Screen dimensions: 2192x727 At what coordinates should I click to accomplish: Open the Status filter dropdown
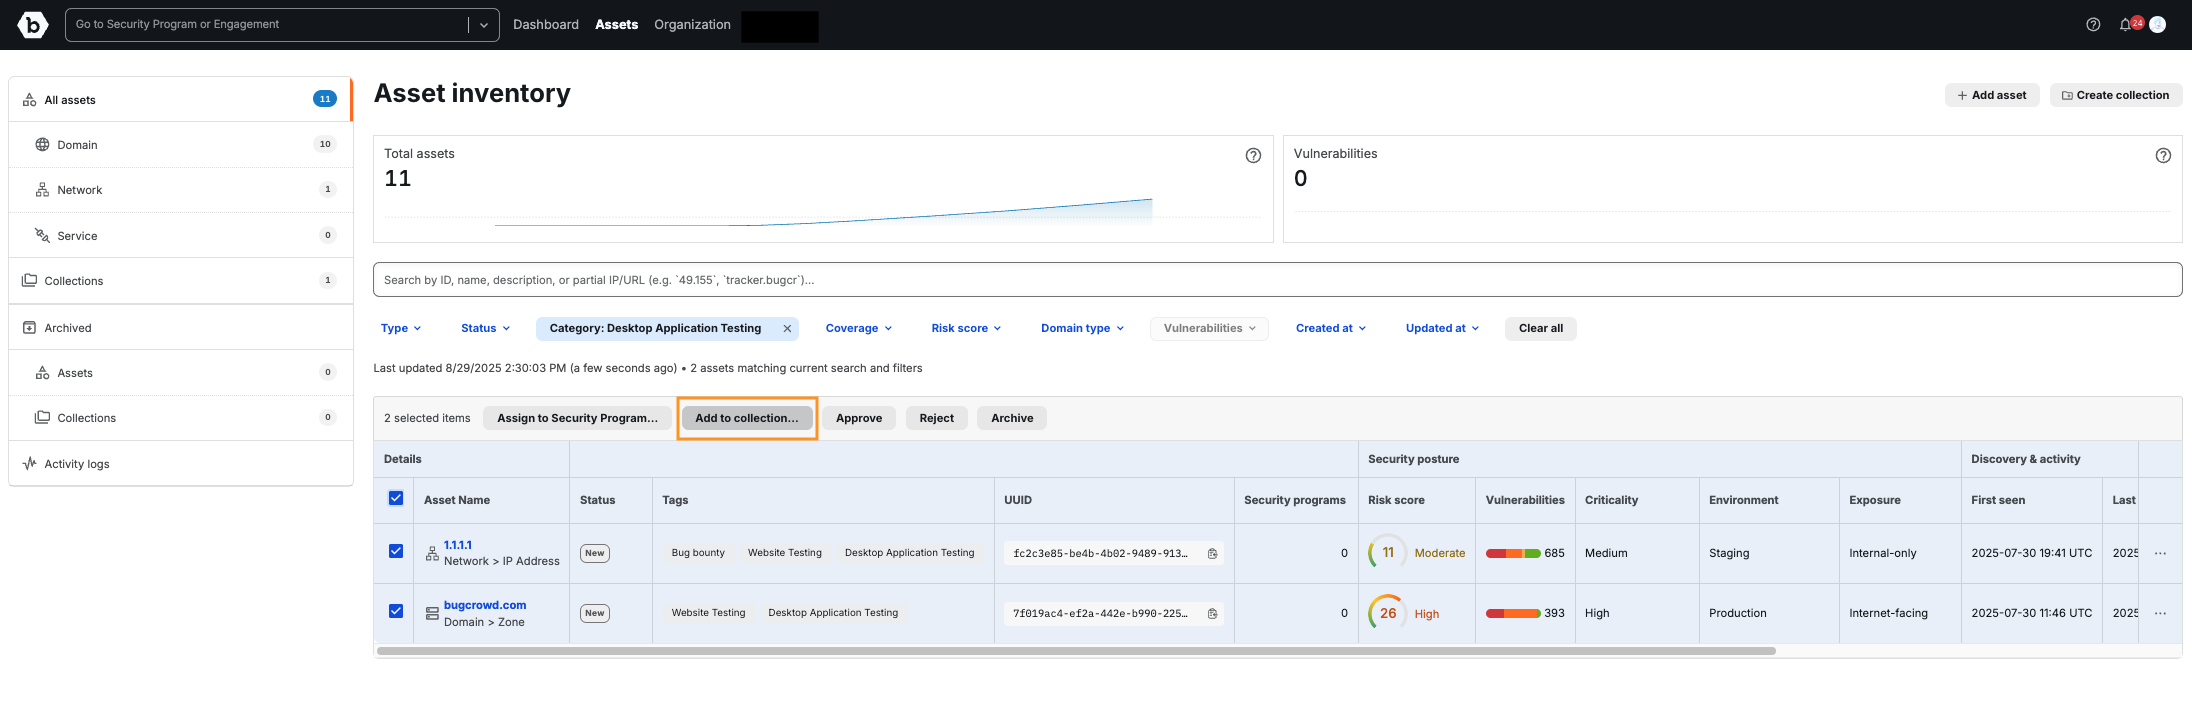485,329
